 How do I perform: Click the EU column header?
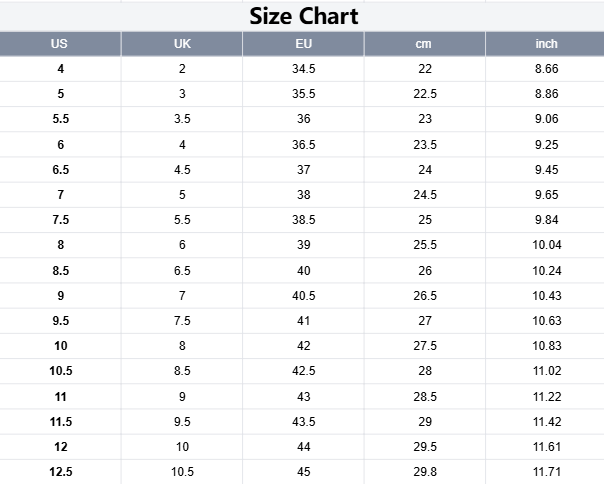point(303,44)
